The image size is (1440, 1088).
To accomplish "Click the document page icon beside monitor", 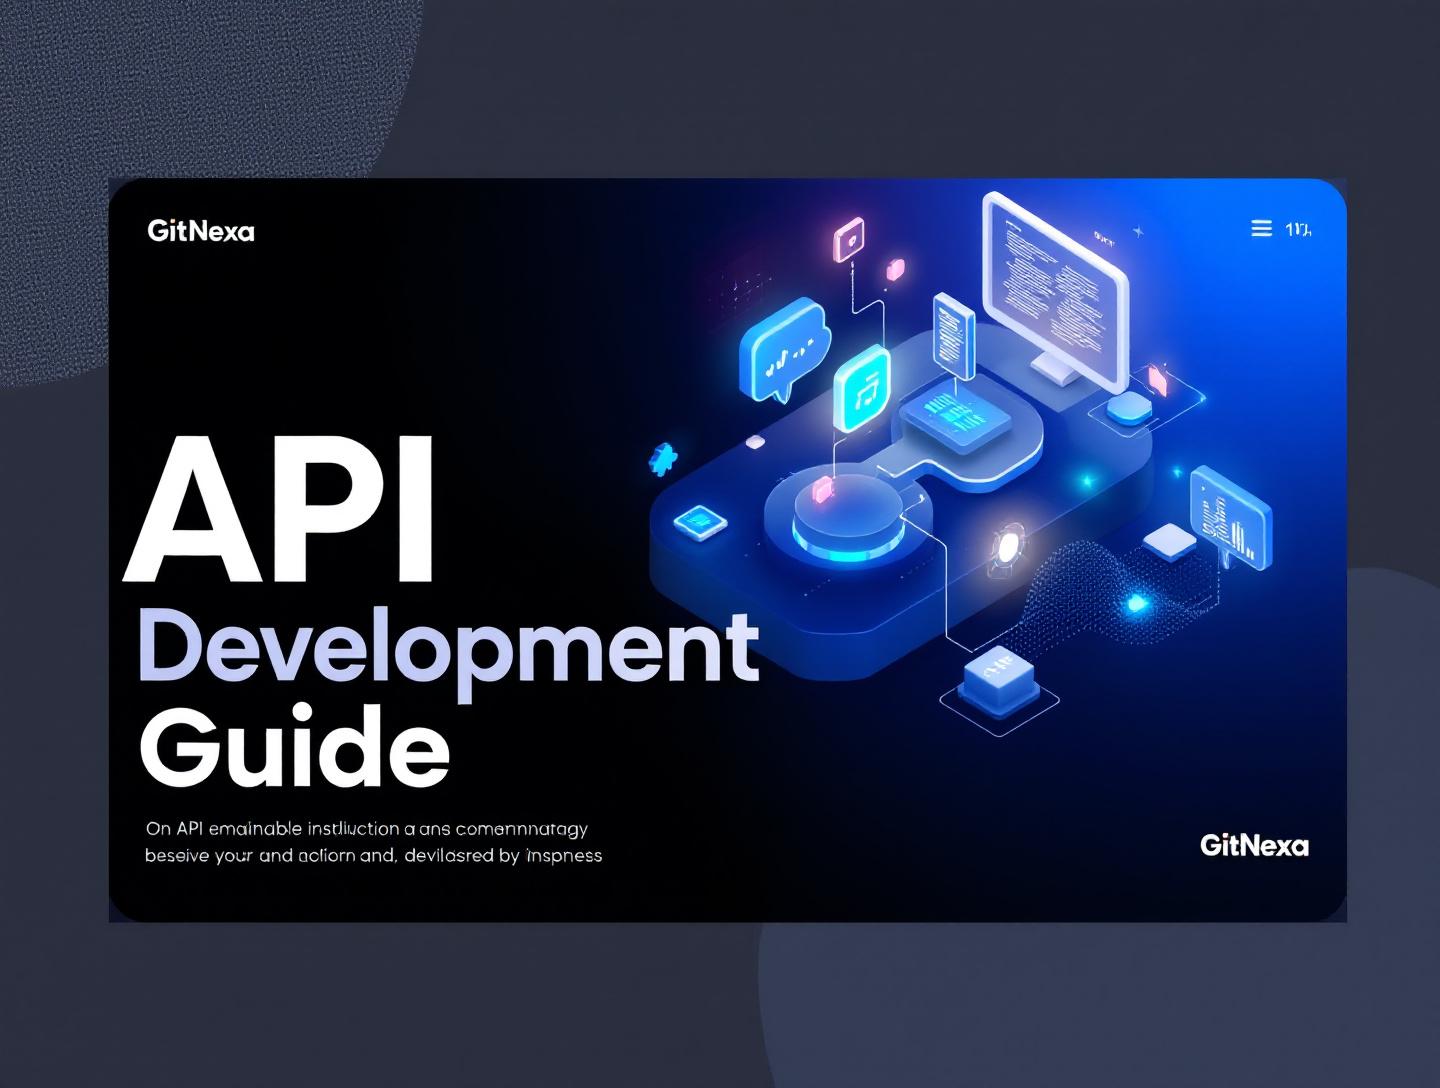I will click(953, 335).
